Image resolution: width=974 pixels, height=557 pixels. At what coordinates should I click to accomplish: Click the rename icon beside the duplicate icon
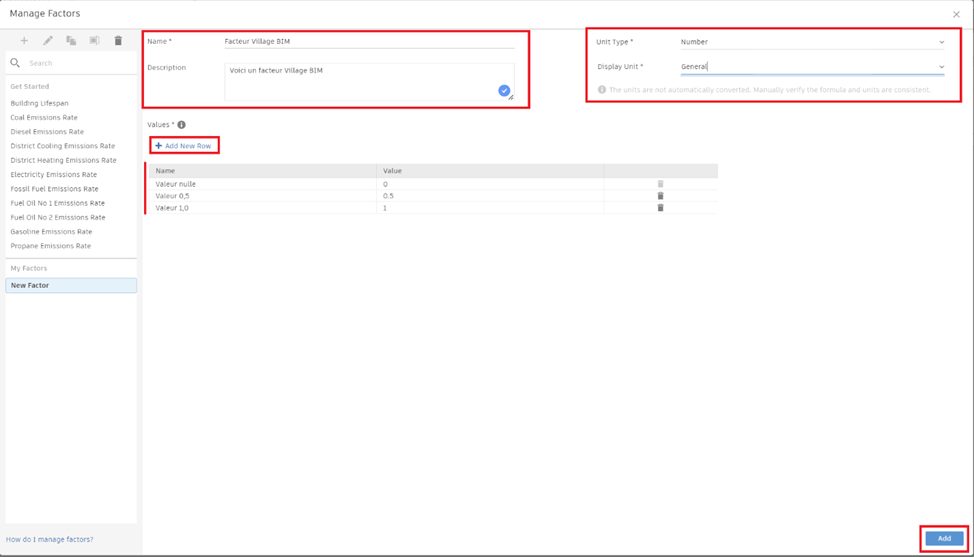(x=94, y=41)
